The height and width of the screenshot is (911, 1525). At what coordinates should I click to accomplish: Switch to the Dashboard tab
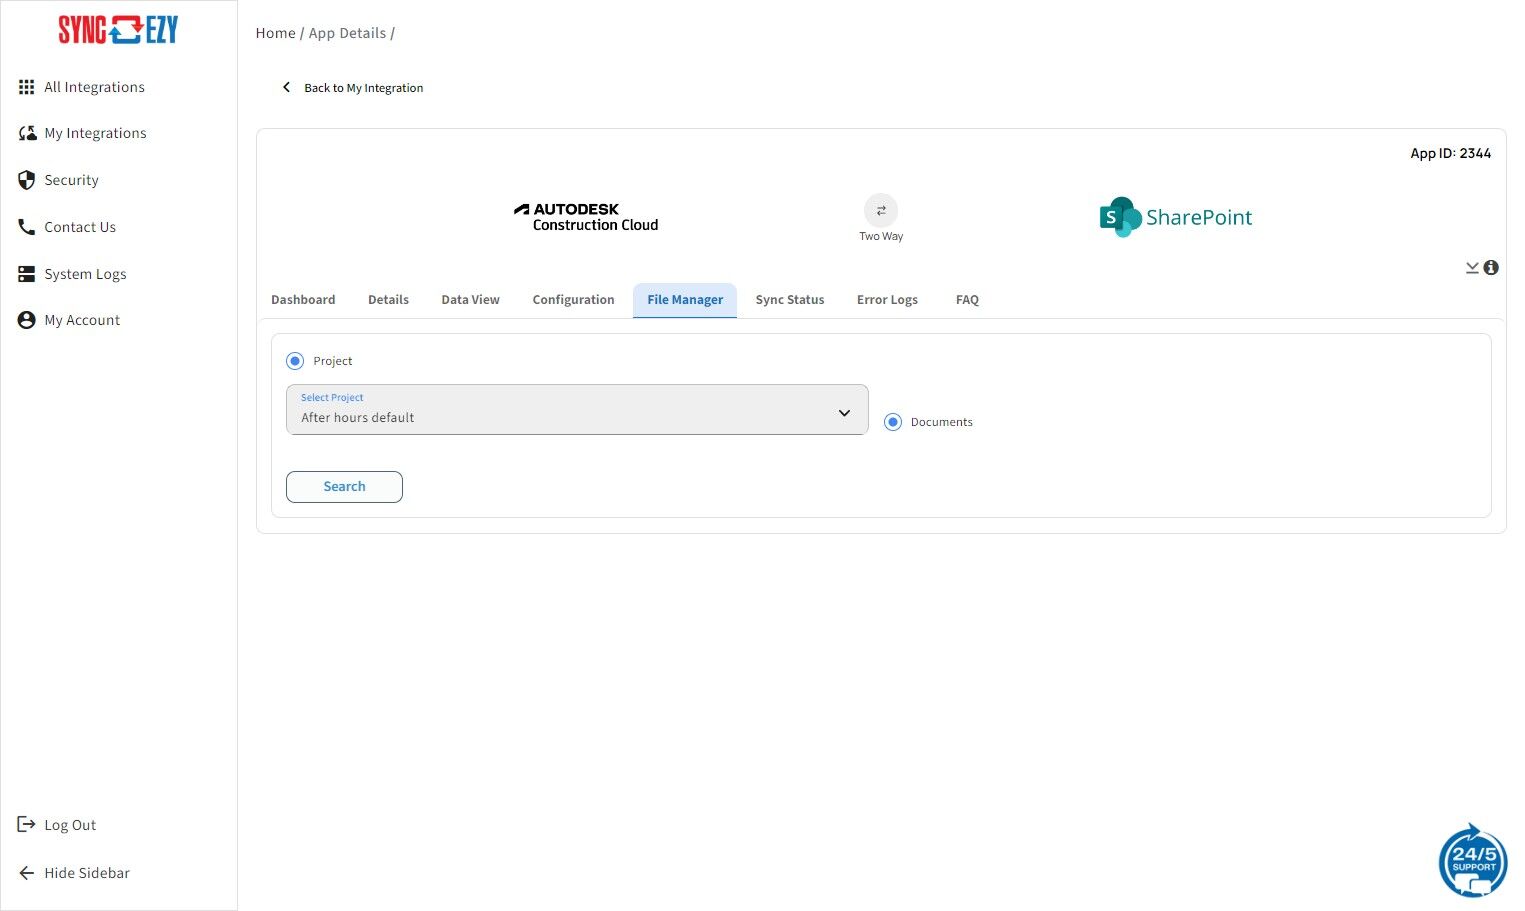303,300
